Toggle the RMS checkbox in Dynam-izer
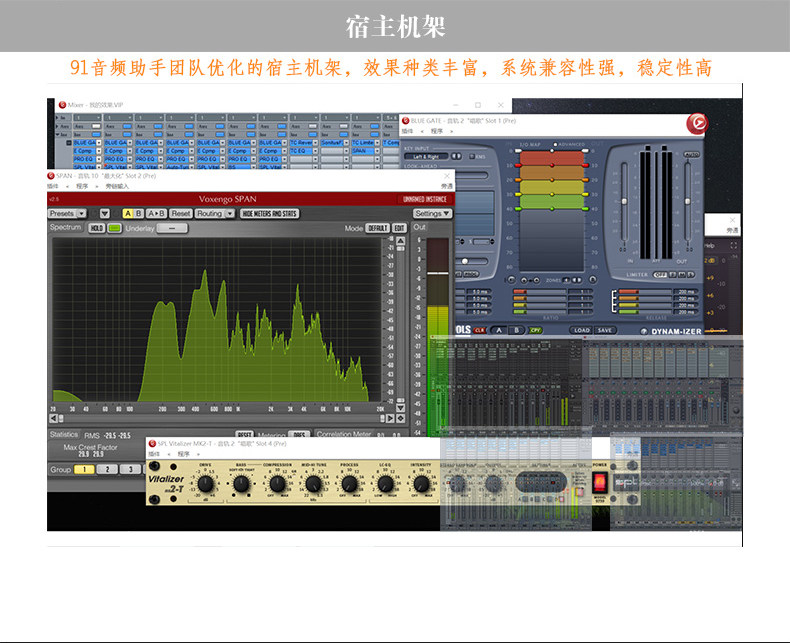790x643 pixels. tap(472, 157)
